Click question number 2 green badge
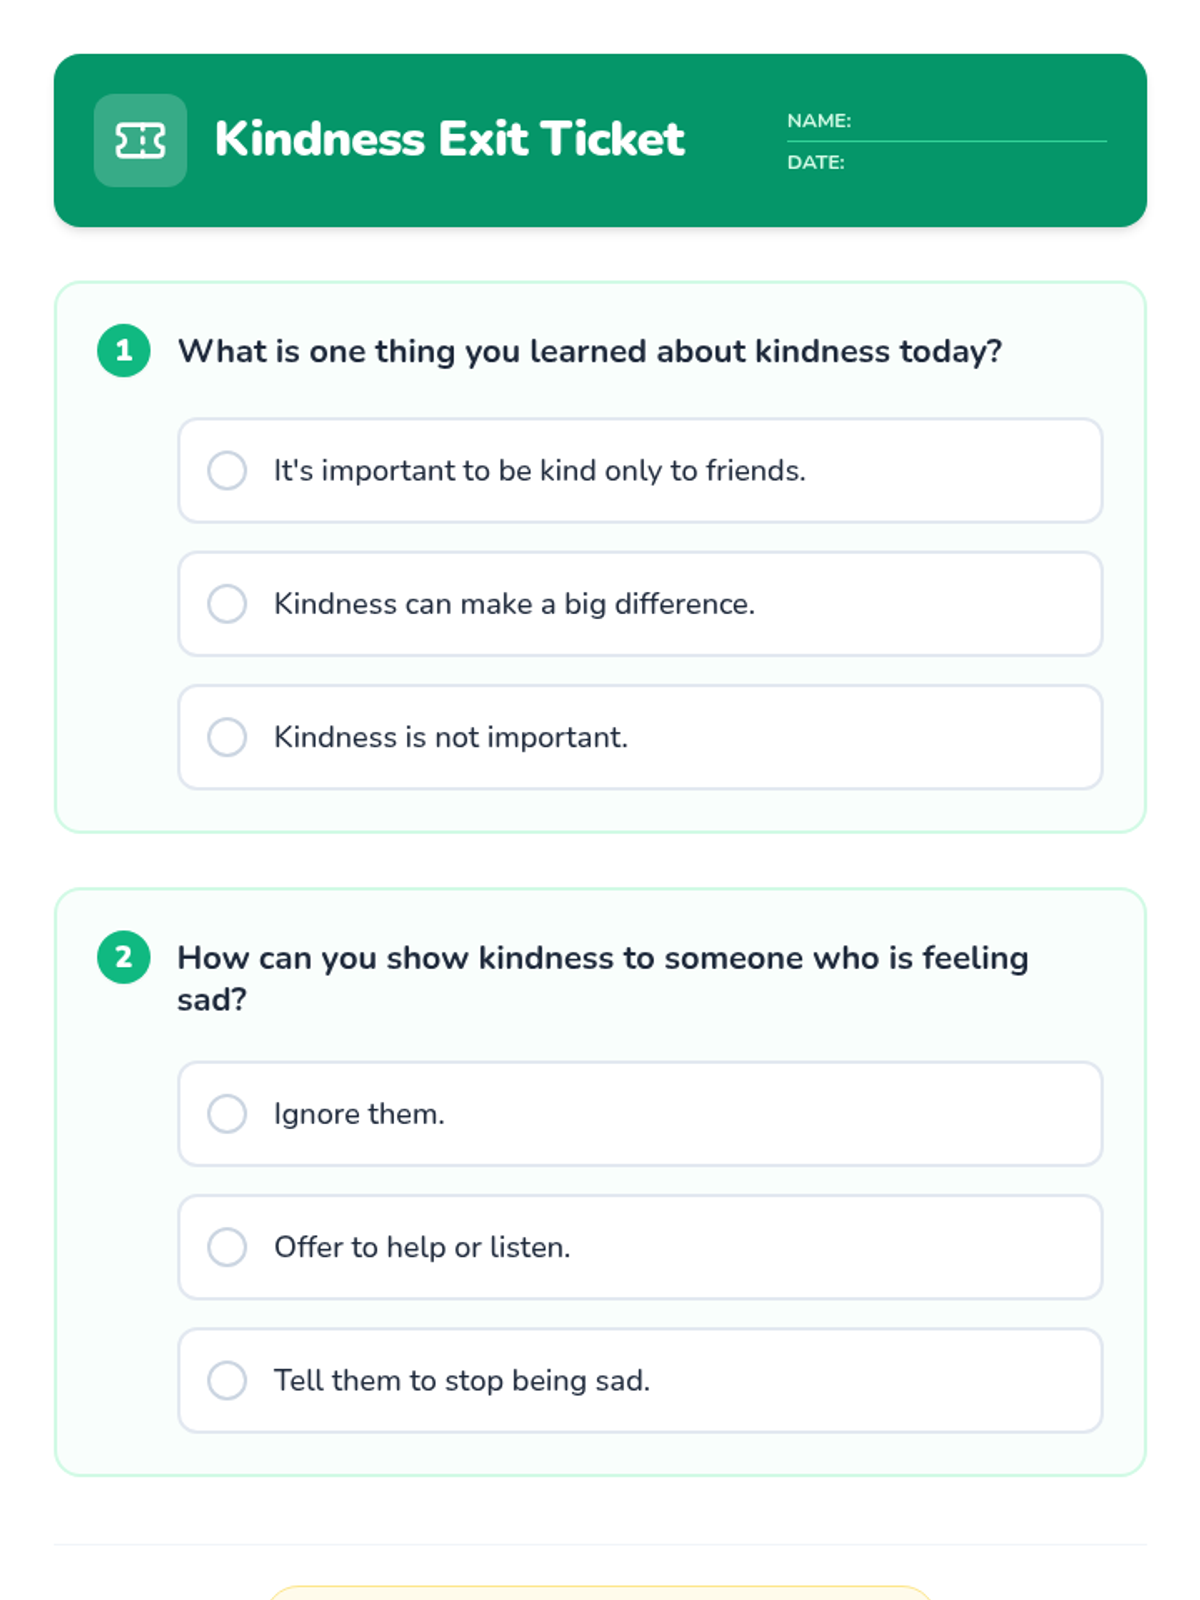 (x=124, y=958)
